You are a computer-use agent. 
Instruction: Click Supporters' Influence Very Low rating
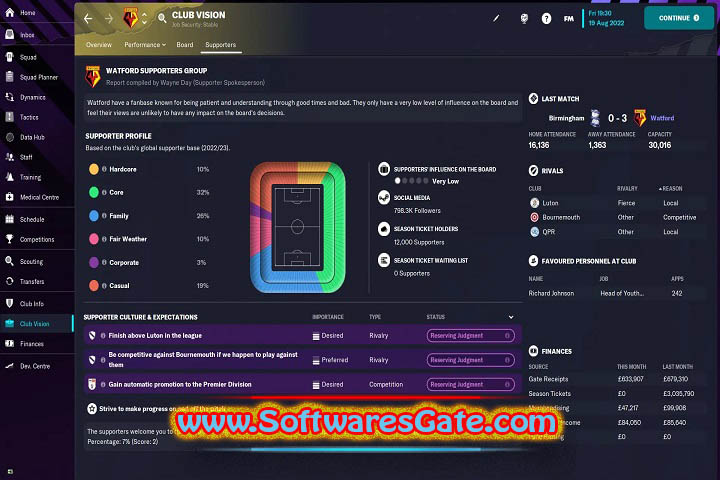[427, 181]
